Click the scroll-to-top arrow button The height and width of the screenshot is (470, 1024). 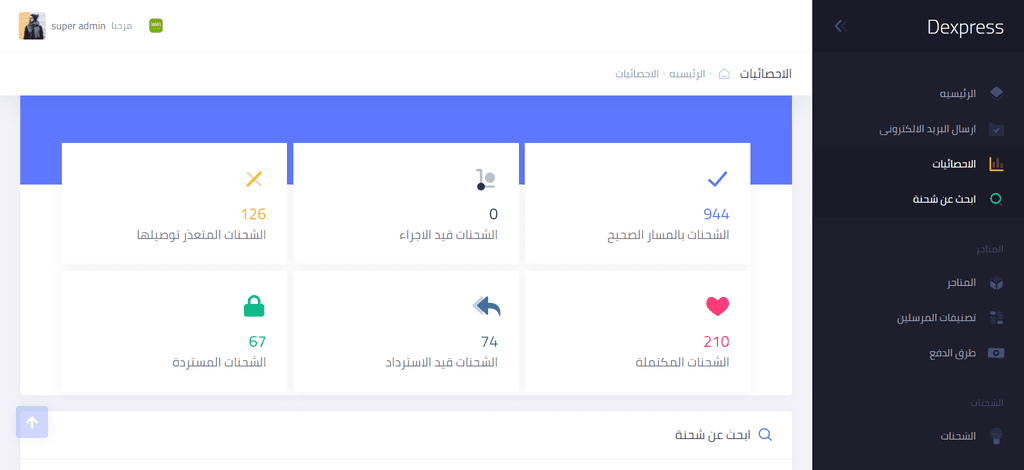(32, 422)
